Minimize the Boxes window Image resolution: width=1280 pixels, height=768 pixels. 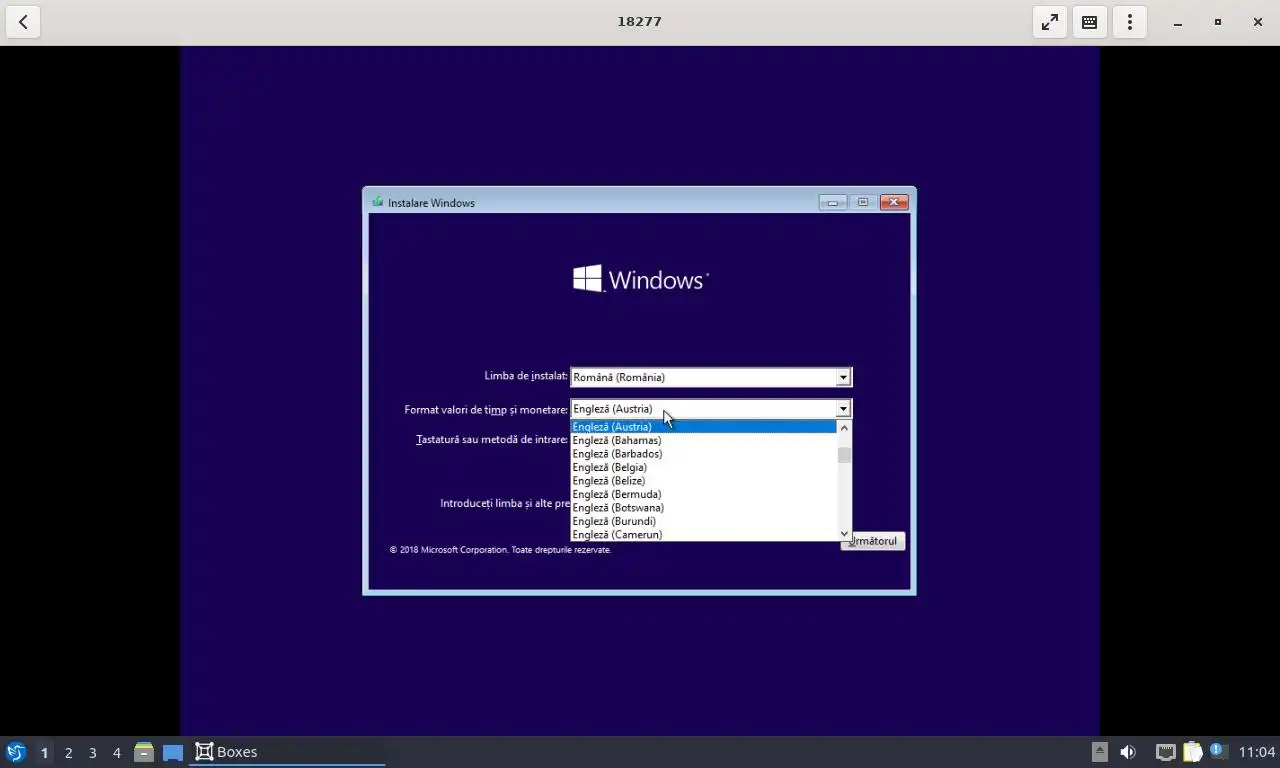[1178, 22]
